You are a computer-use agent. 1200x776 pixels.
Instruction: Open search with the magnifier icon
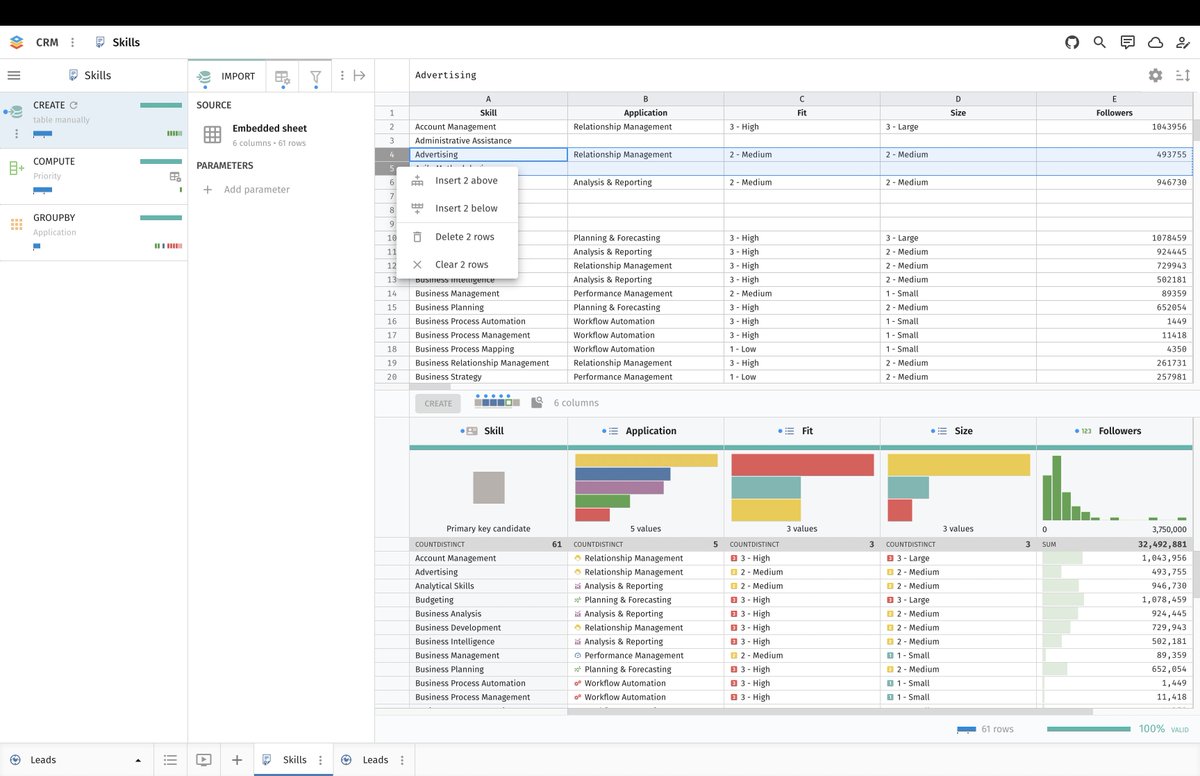coord(1100,42)
